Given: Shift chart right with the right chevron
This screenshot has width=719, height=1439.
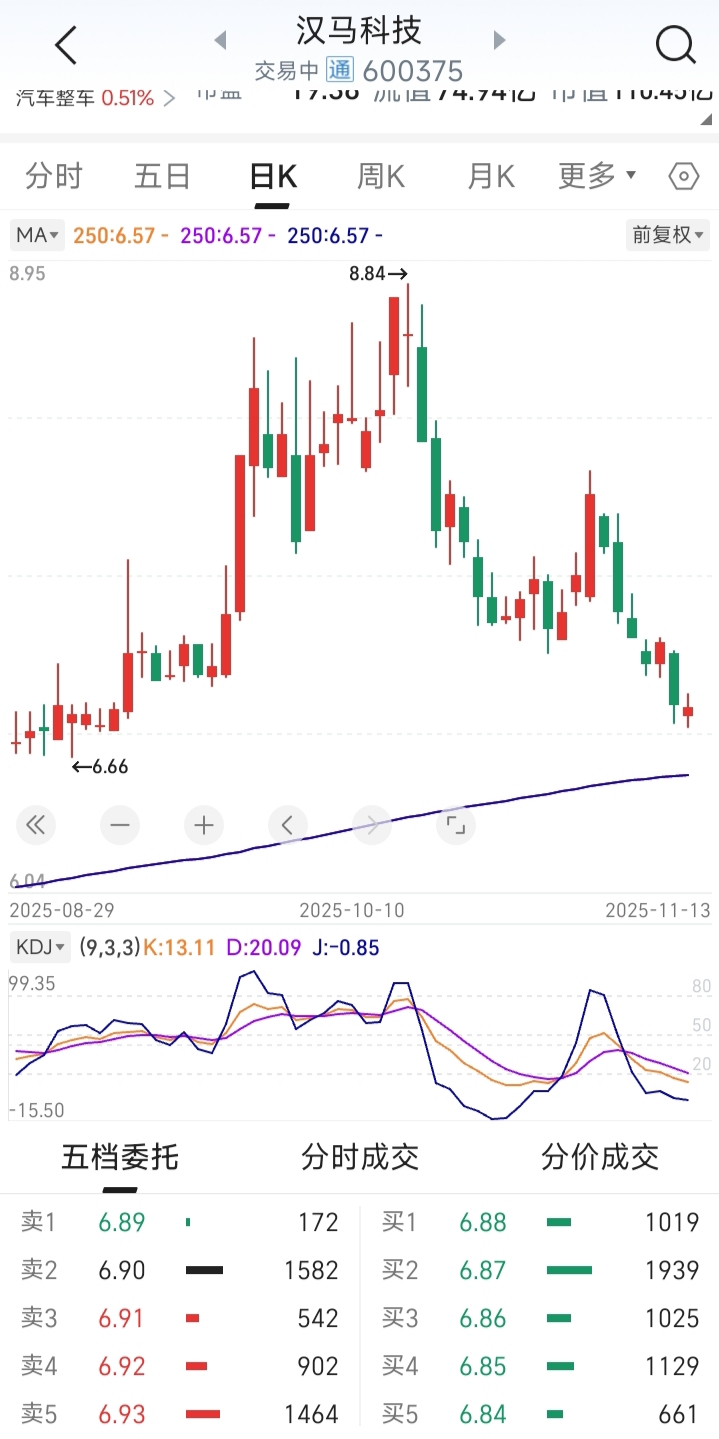Looking at the screenshot, I should point(372,825).
